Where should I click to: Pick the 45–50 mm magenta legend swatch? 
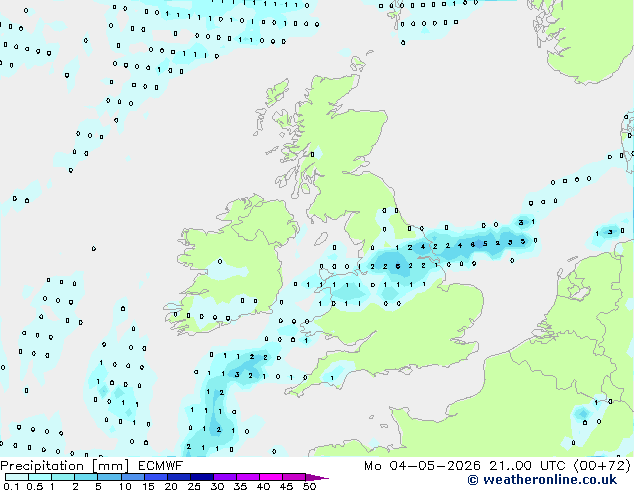294,477
